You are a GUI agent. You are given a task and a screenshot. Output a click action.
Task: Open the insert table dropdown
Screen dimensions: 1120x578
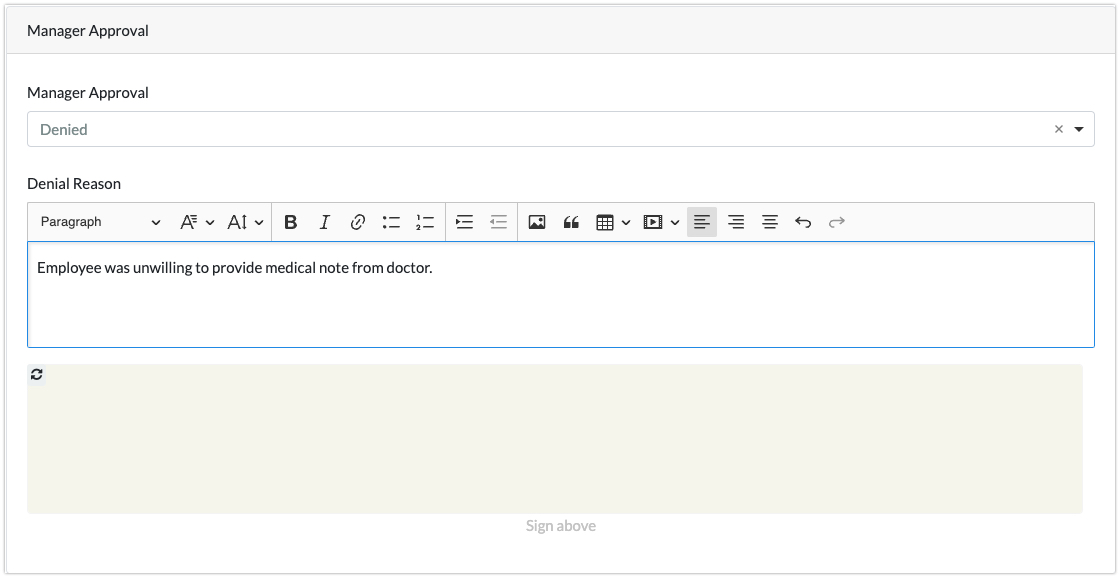click(612, 222)
